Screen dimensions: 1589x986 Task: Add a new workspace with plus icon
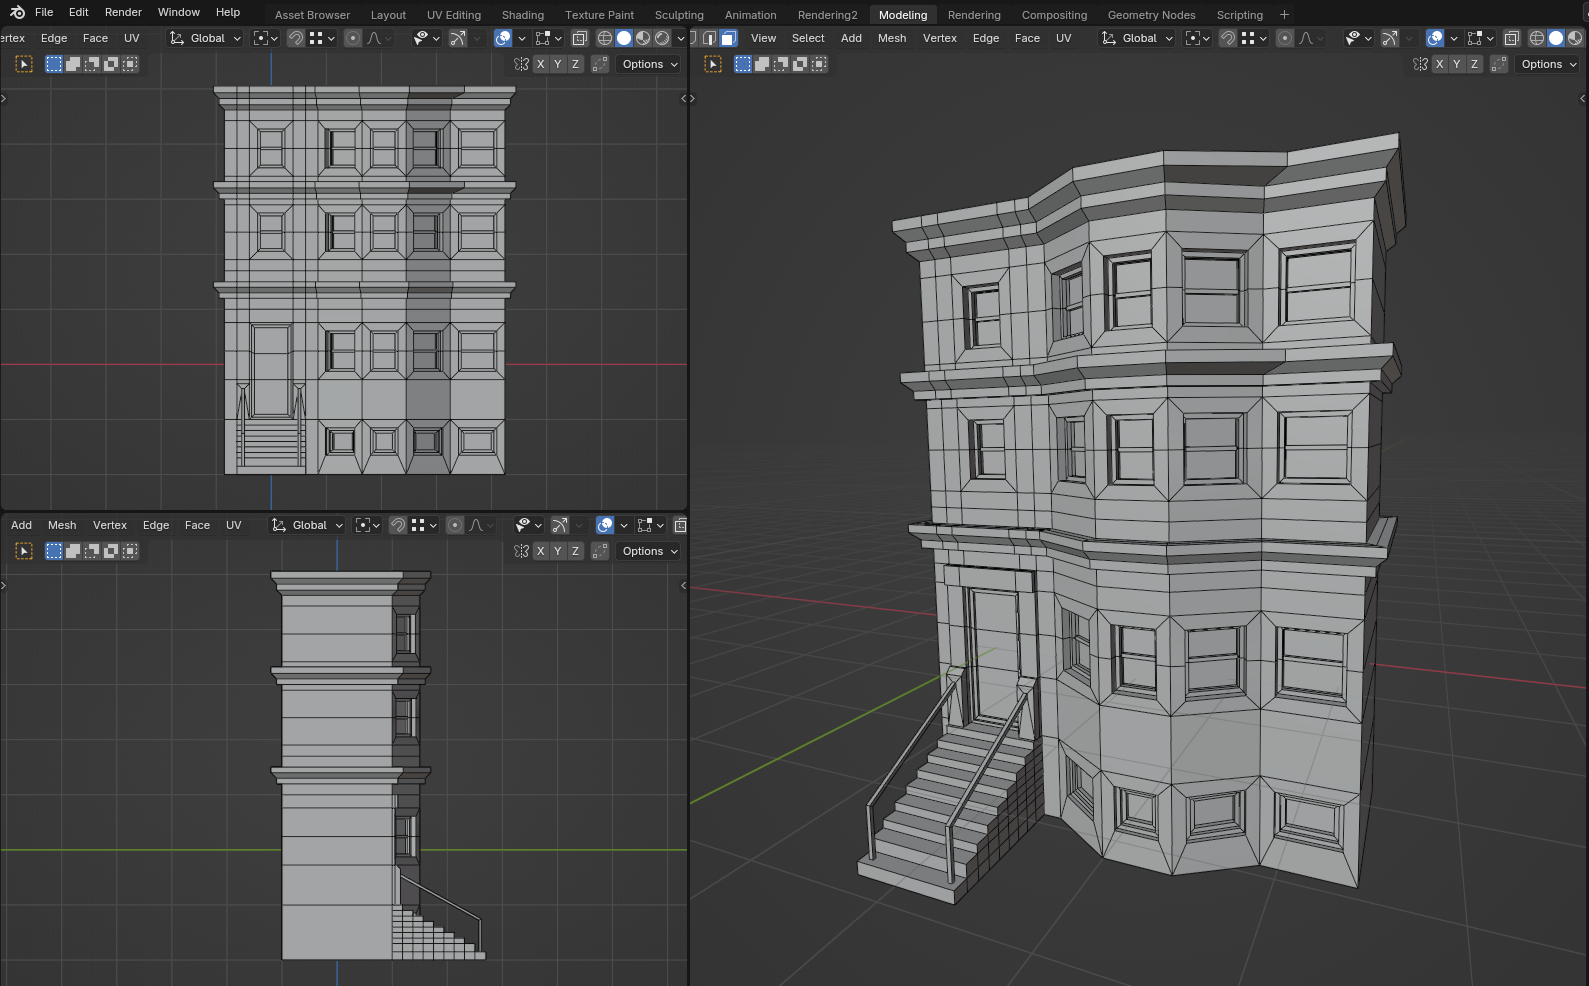click(1285, 15)
